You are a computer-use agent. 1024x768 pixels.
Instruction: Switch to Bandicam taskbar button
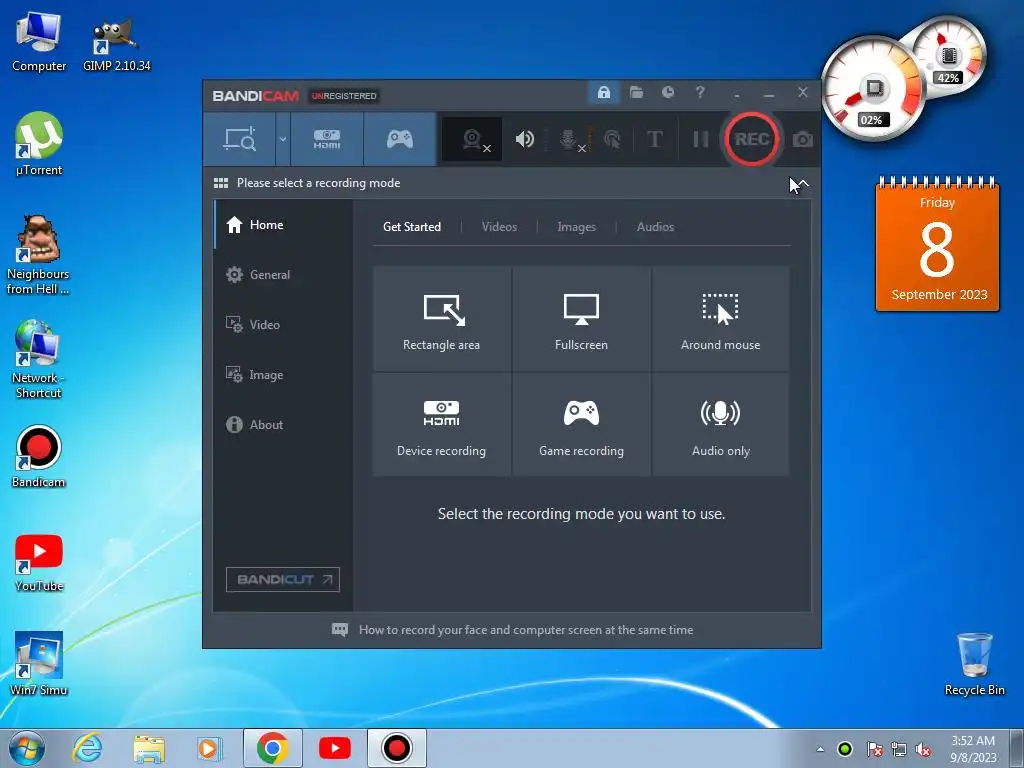pos(396,748)
